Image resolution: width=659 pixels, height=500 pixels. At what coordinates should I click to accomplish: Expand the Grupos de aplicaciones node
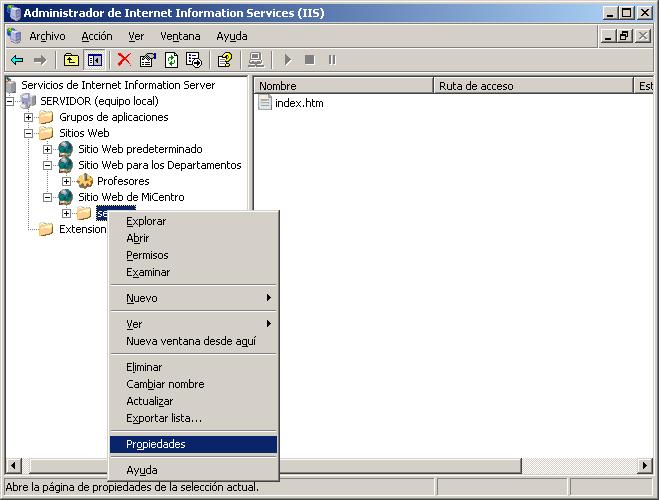pos(28,117)
